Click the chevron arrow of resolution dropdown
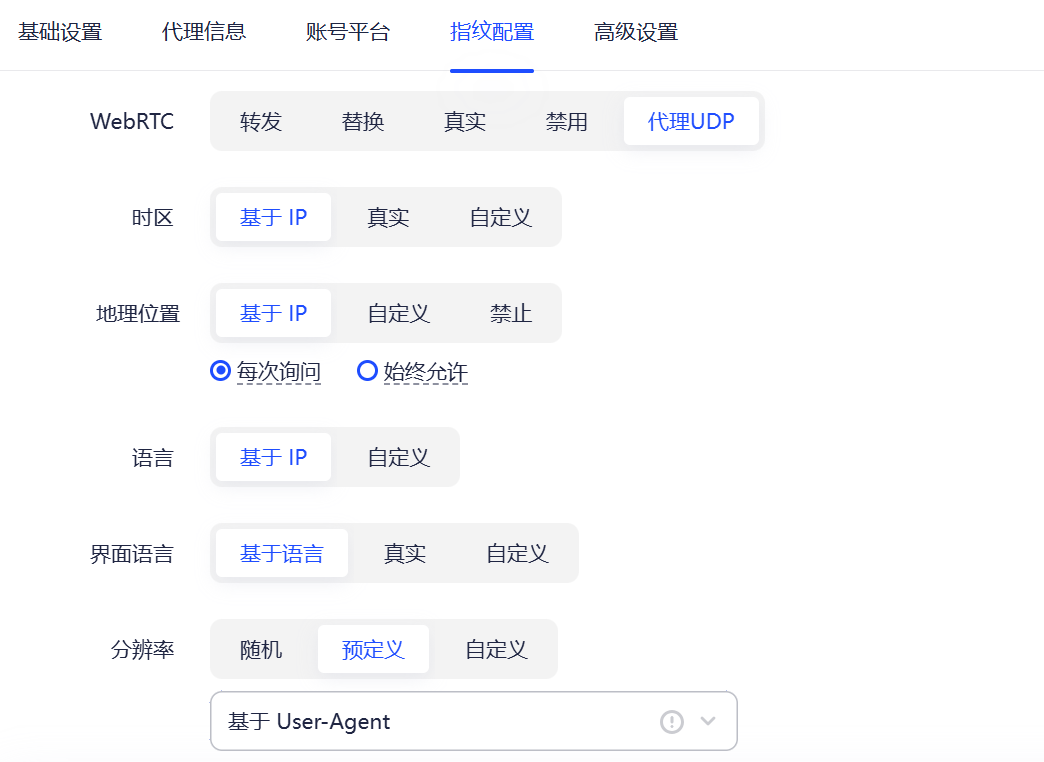Screen dimensions: 1044x762 pyautogui.click(x=708, y=721)
